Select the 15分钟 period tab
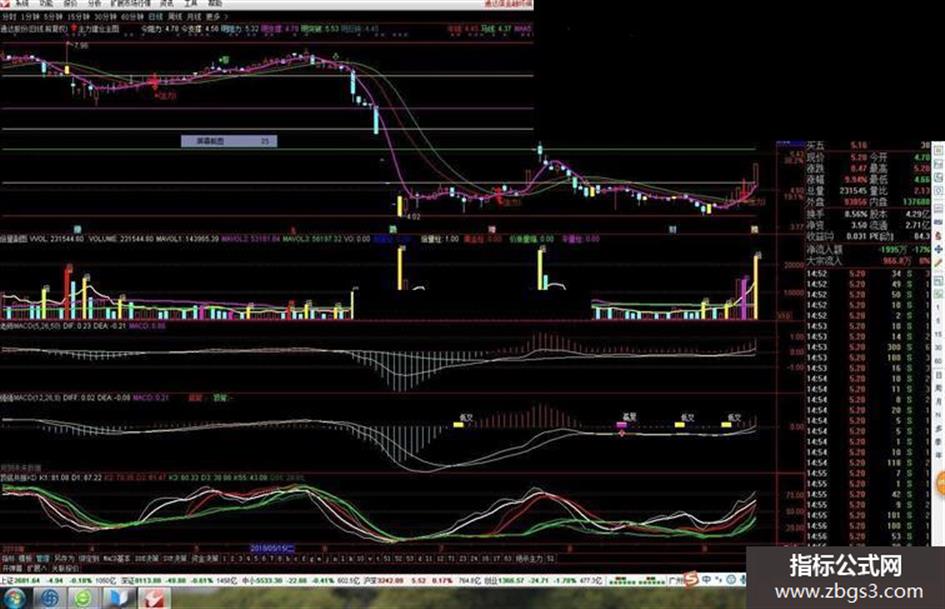Viewport: 945px width, 609px height. [78, 17]
